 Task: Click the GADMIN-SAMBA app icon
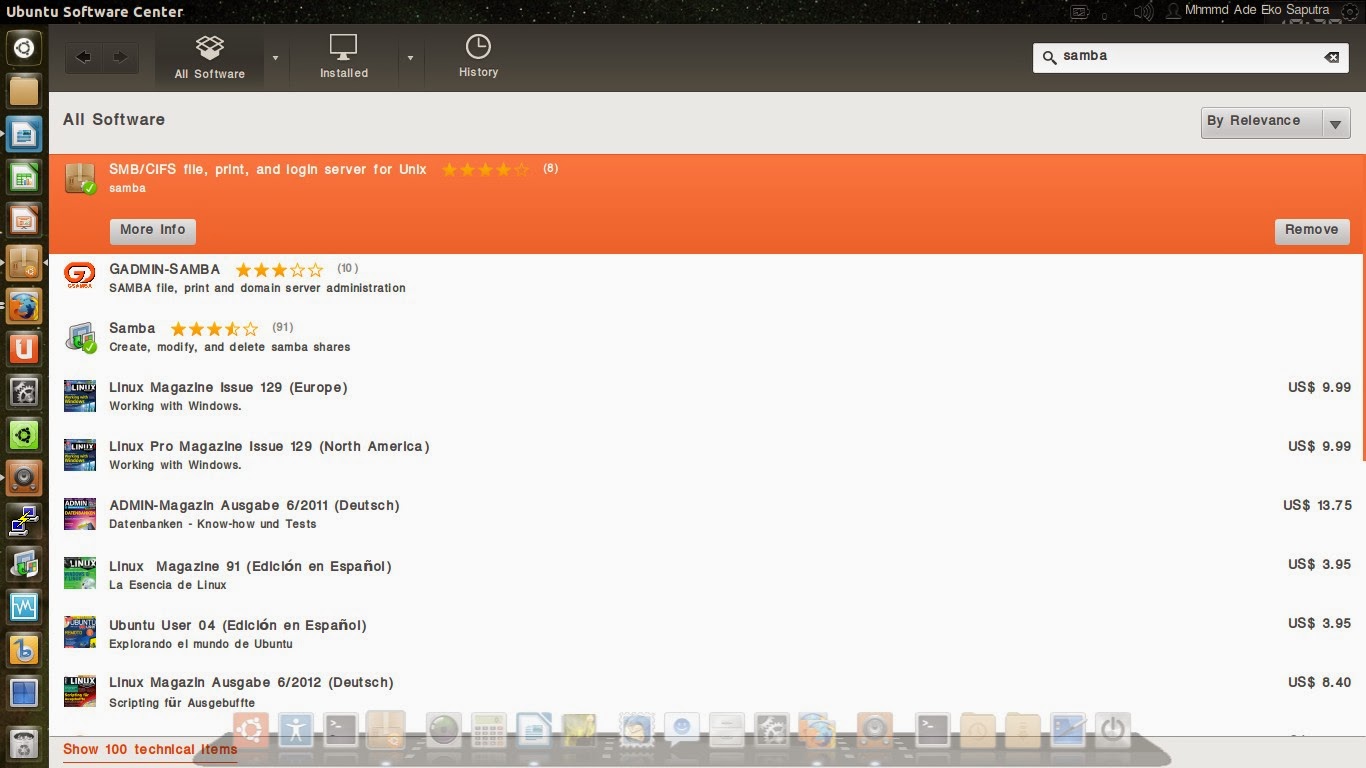(x=80, y=276)
